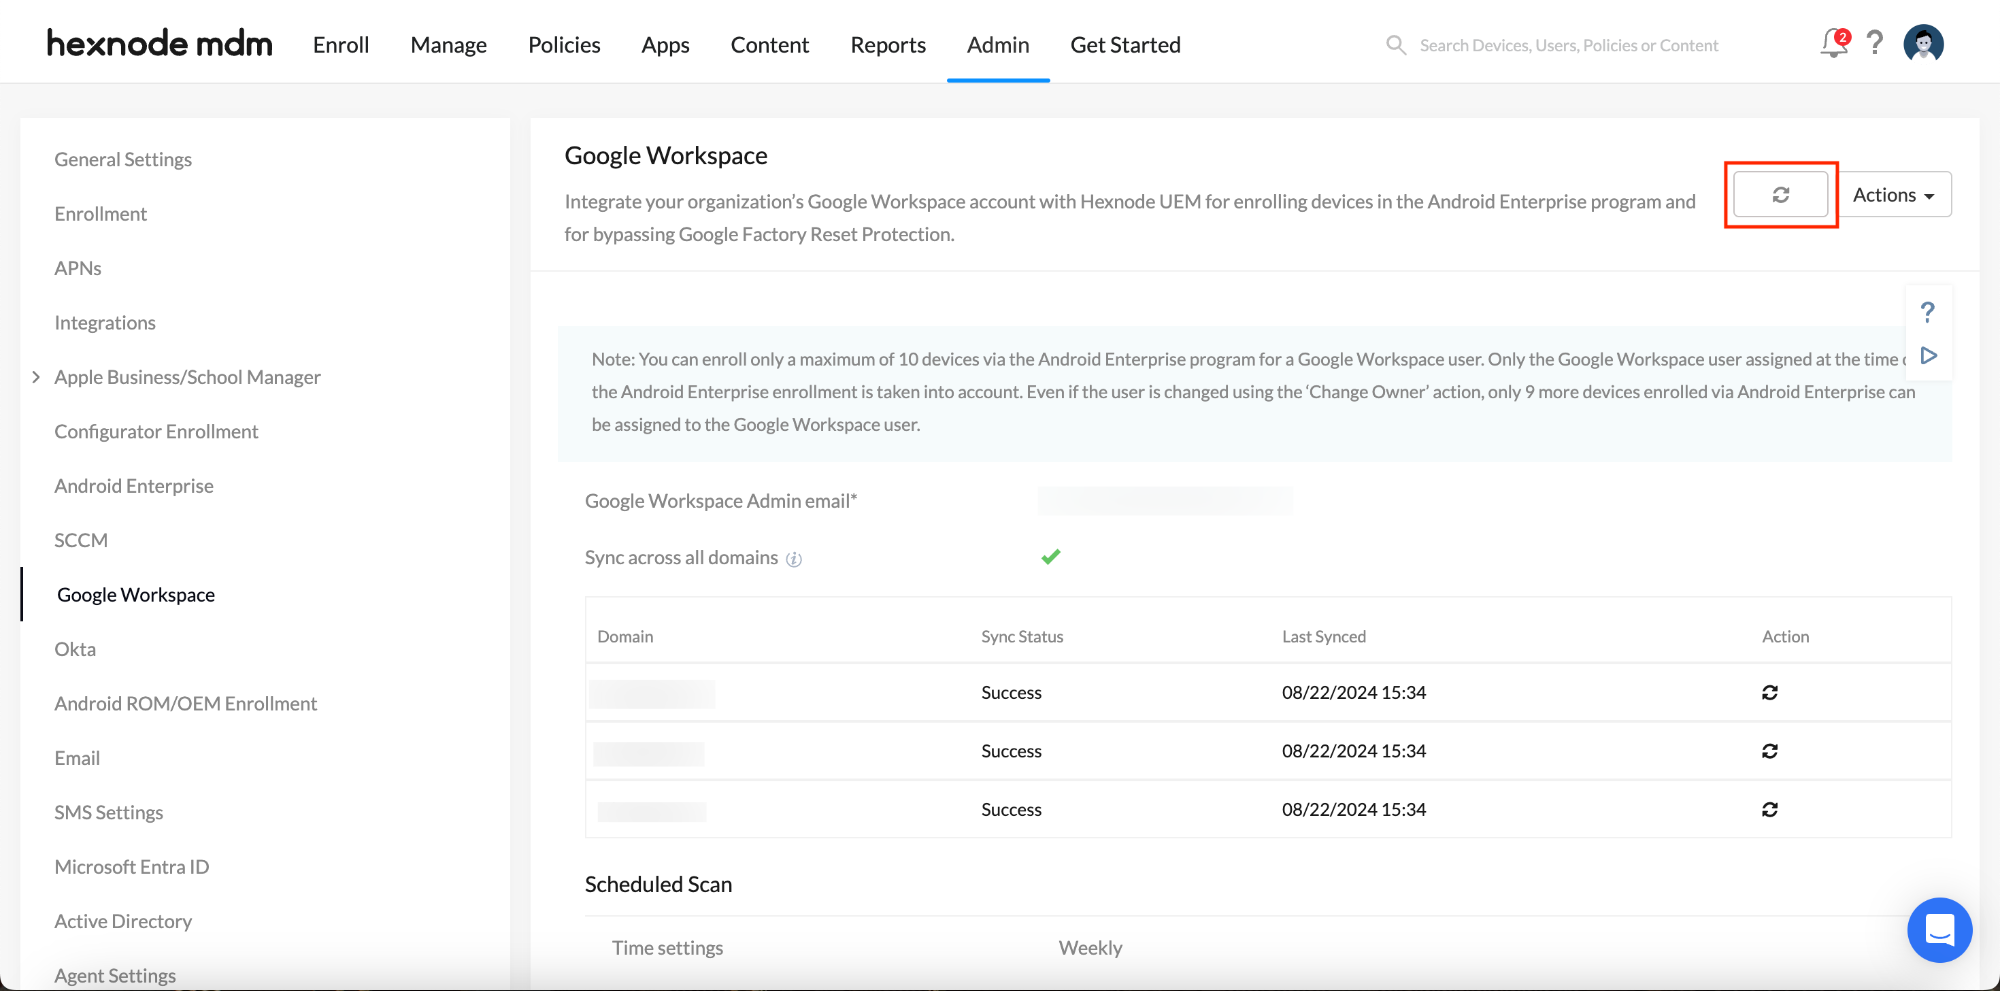This screenshot has height=991, width=2000.
Task: Open the notifications bell icon
Action: point(1835,43)
